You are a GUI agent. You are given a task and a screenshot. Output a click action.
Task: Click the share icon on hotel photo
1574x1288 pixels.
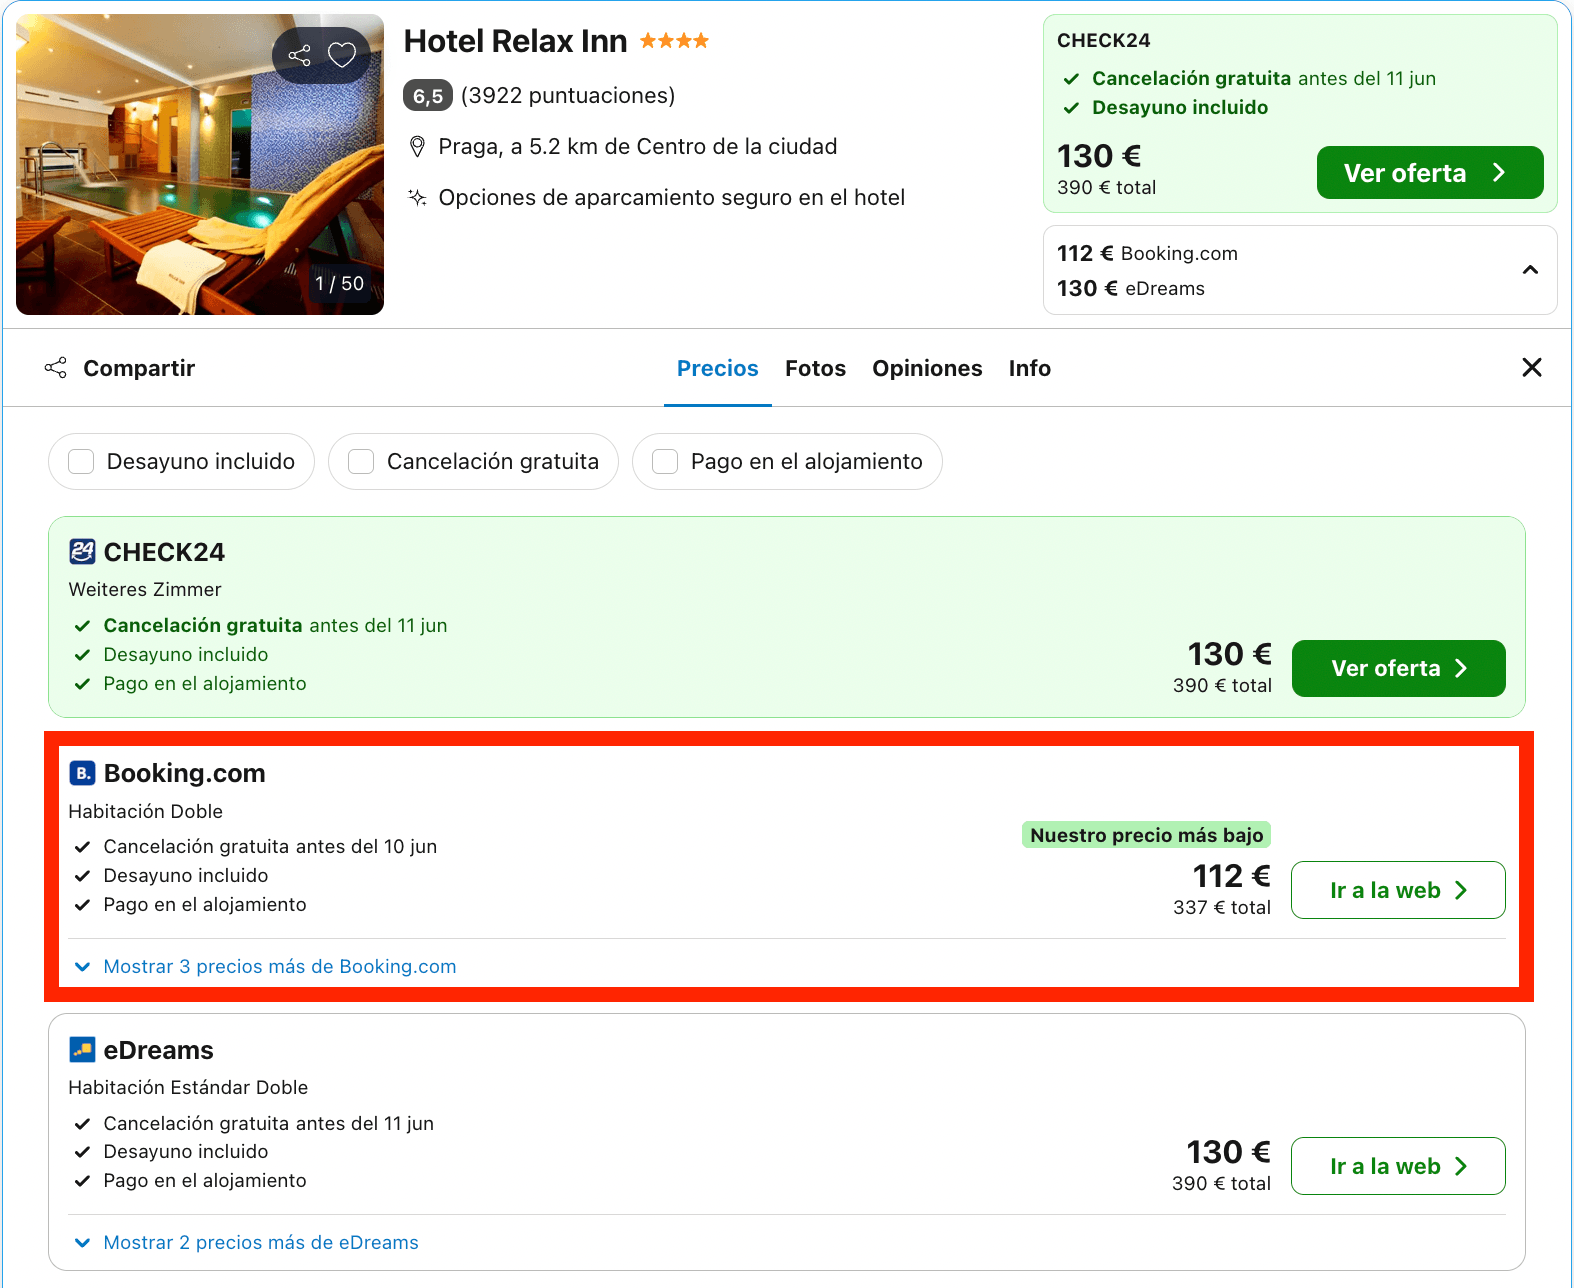click(299, 55)
